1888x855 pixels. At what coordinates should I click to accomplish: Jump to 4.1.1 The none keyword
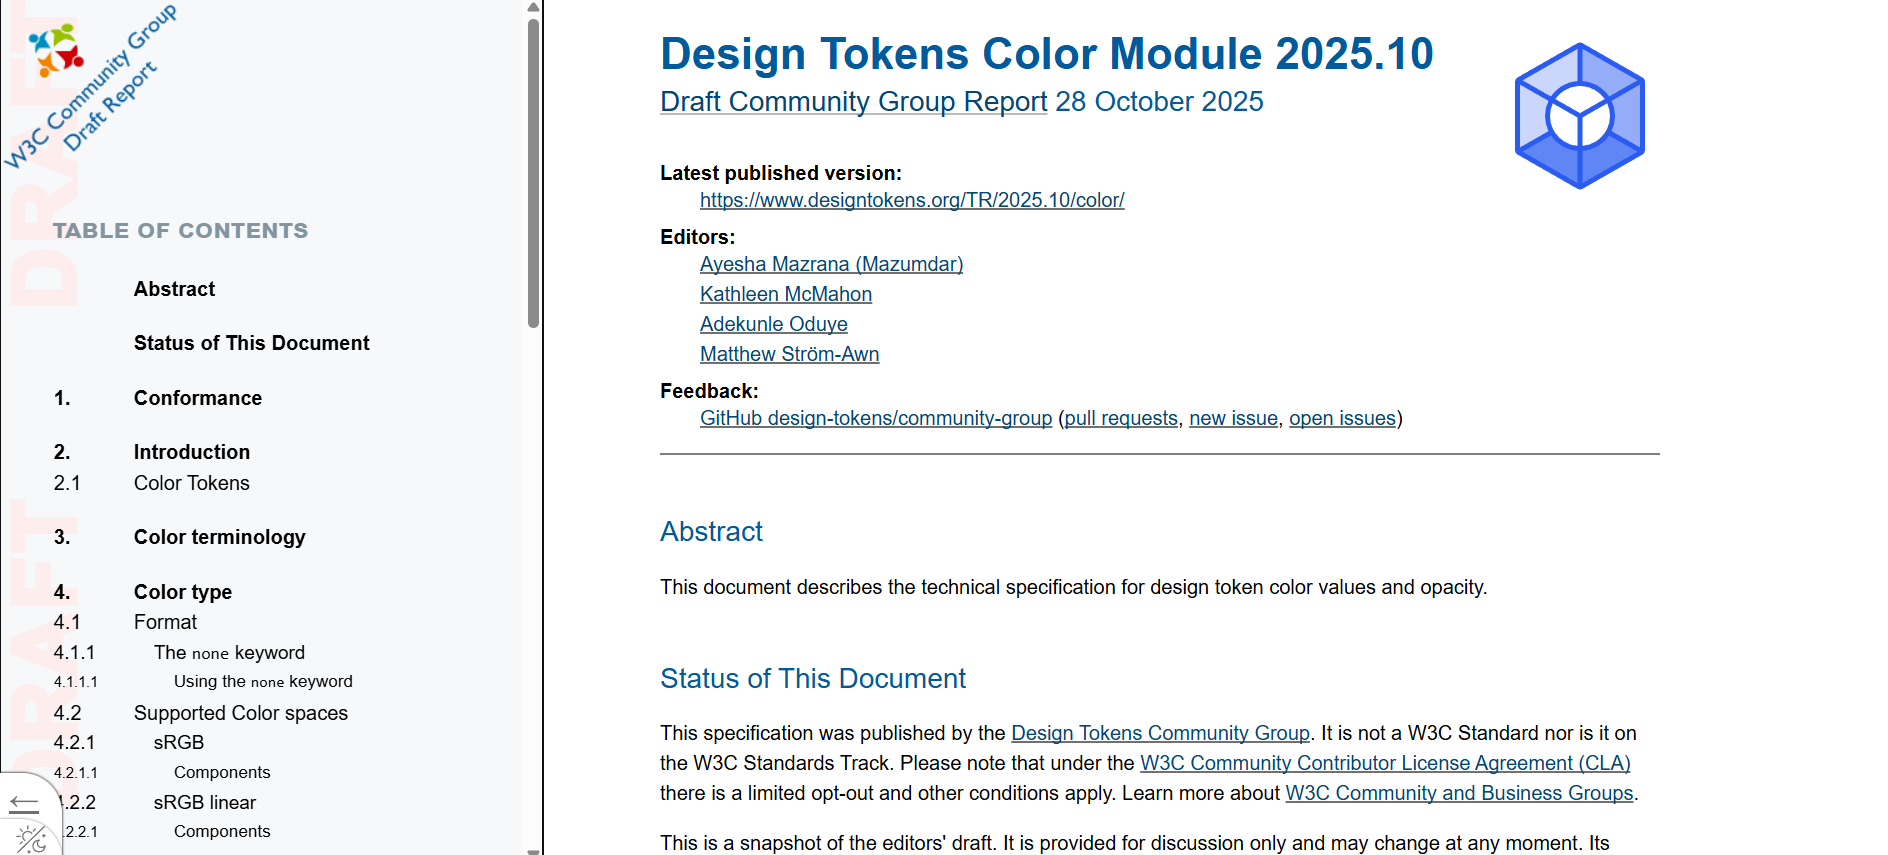click(x=228, y=652)
